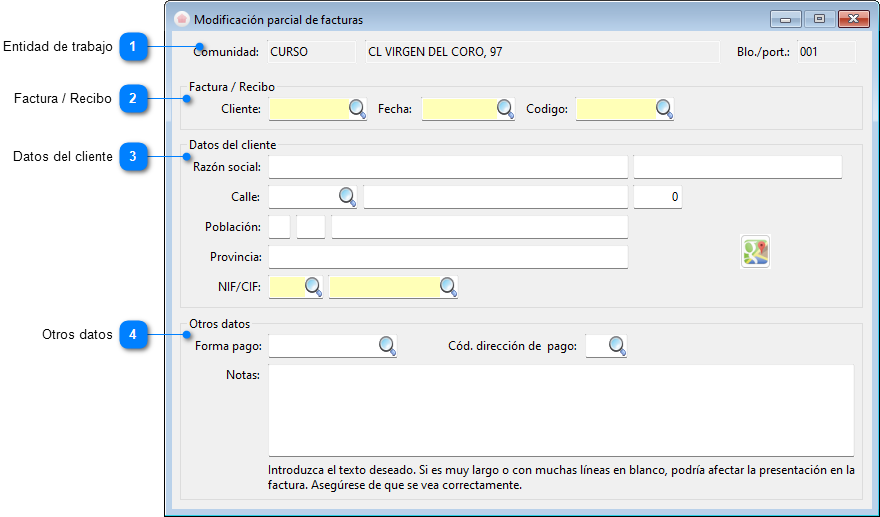
Task: Click the first Razón social text field
Action: [x=447, y=167]
